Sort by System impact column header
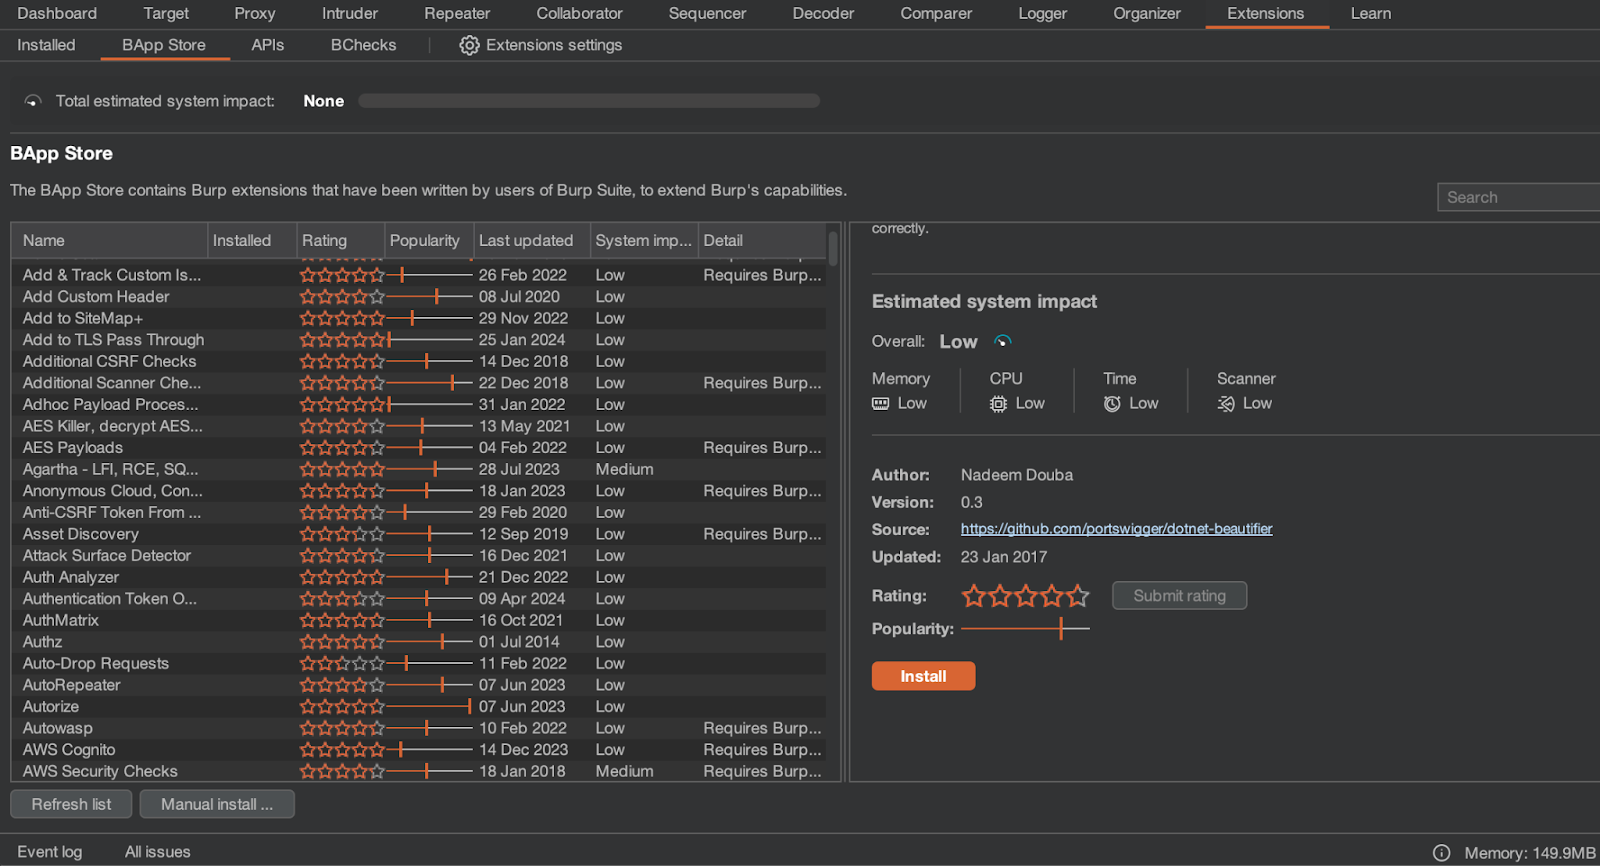The width and height of the screenshot is (1600, 866). [643, 241]
